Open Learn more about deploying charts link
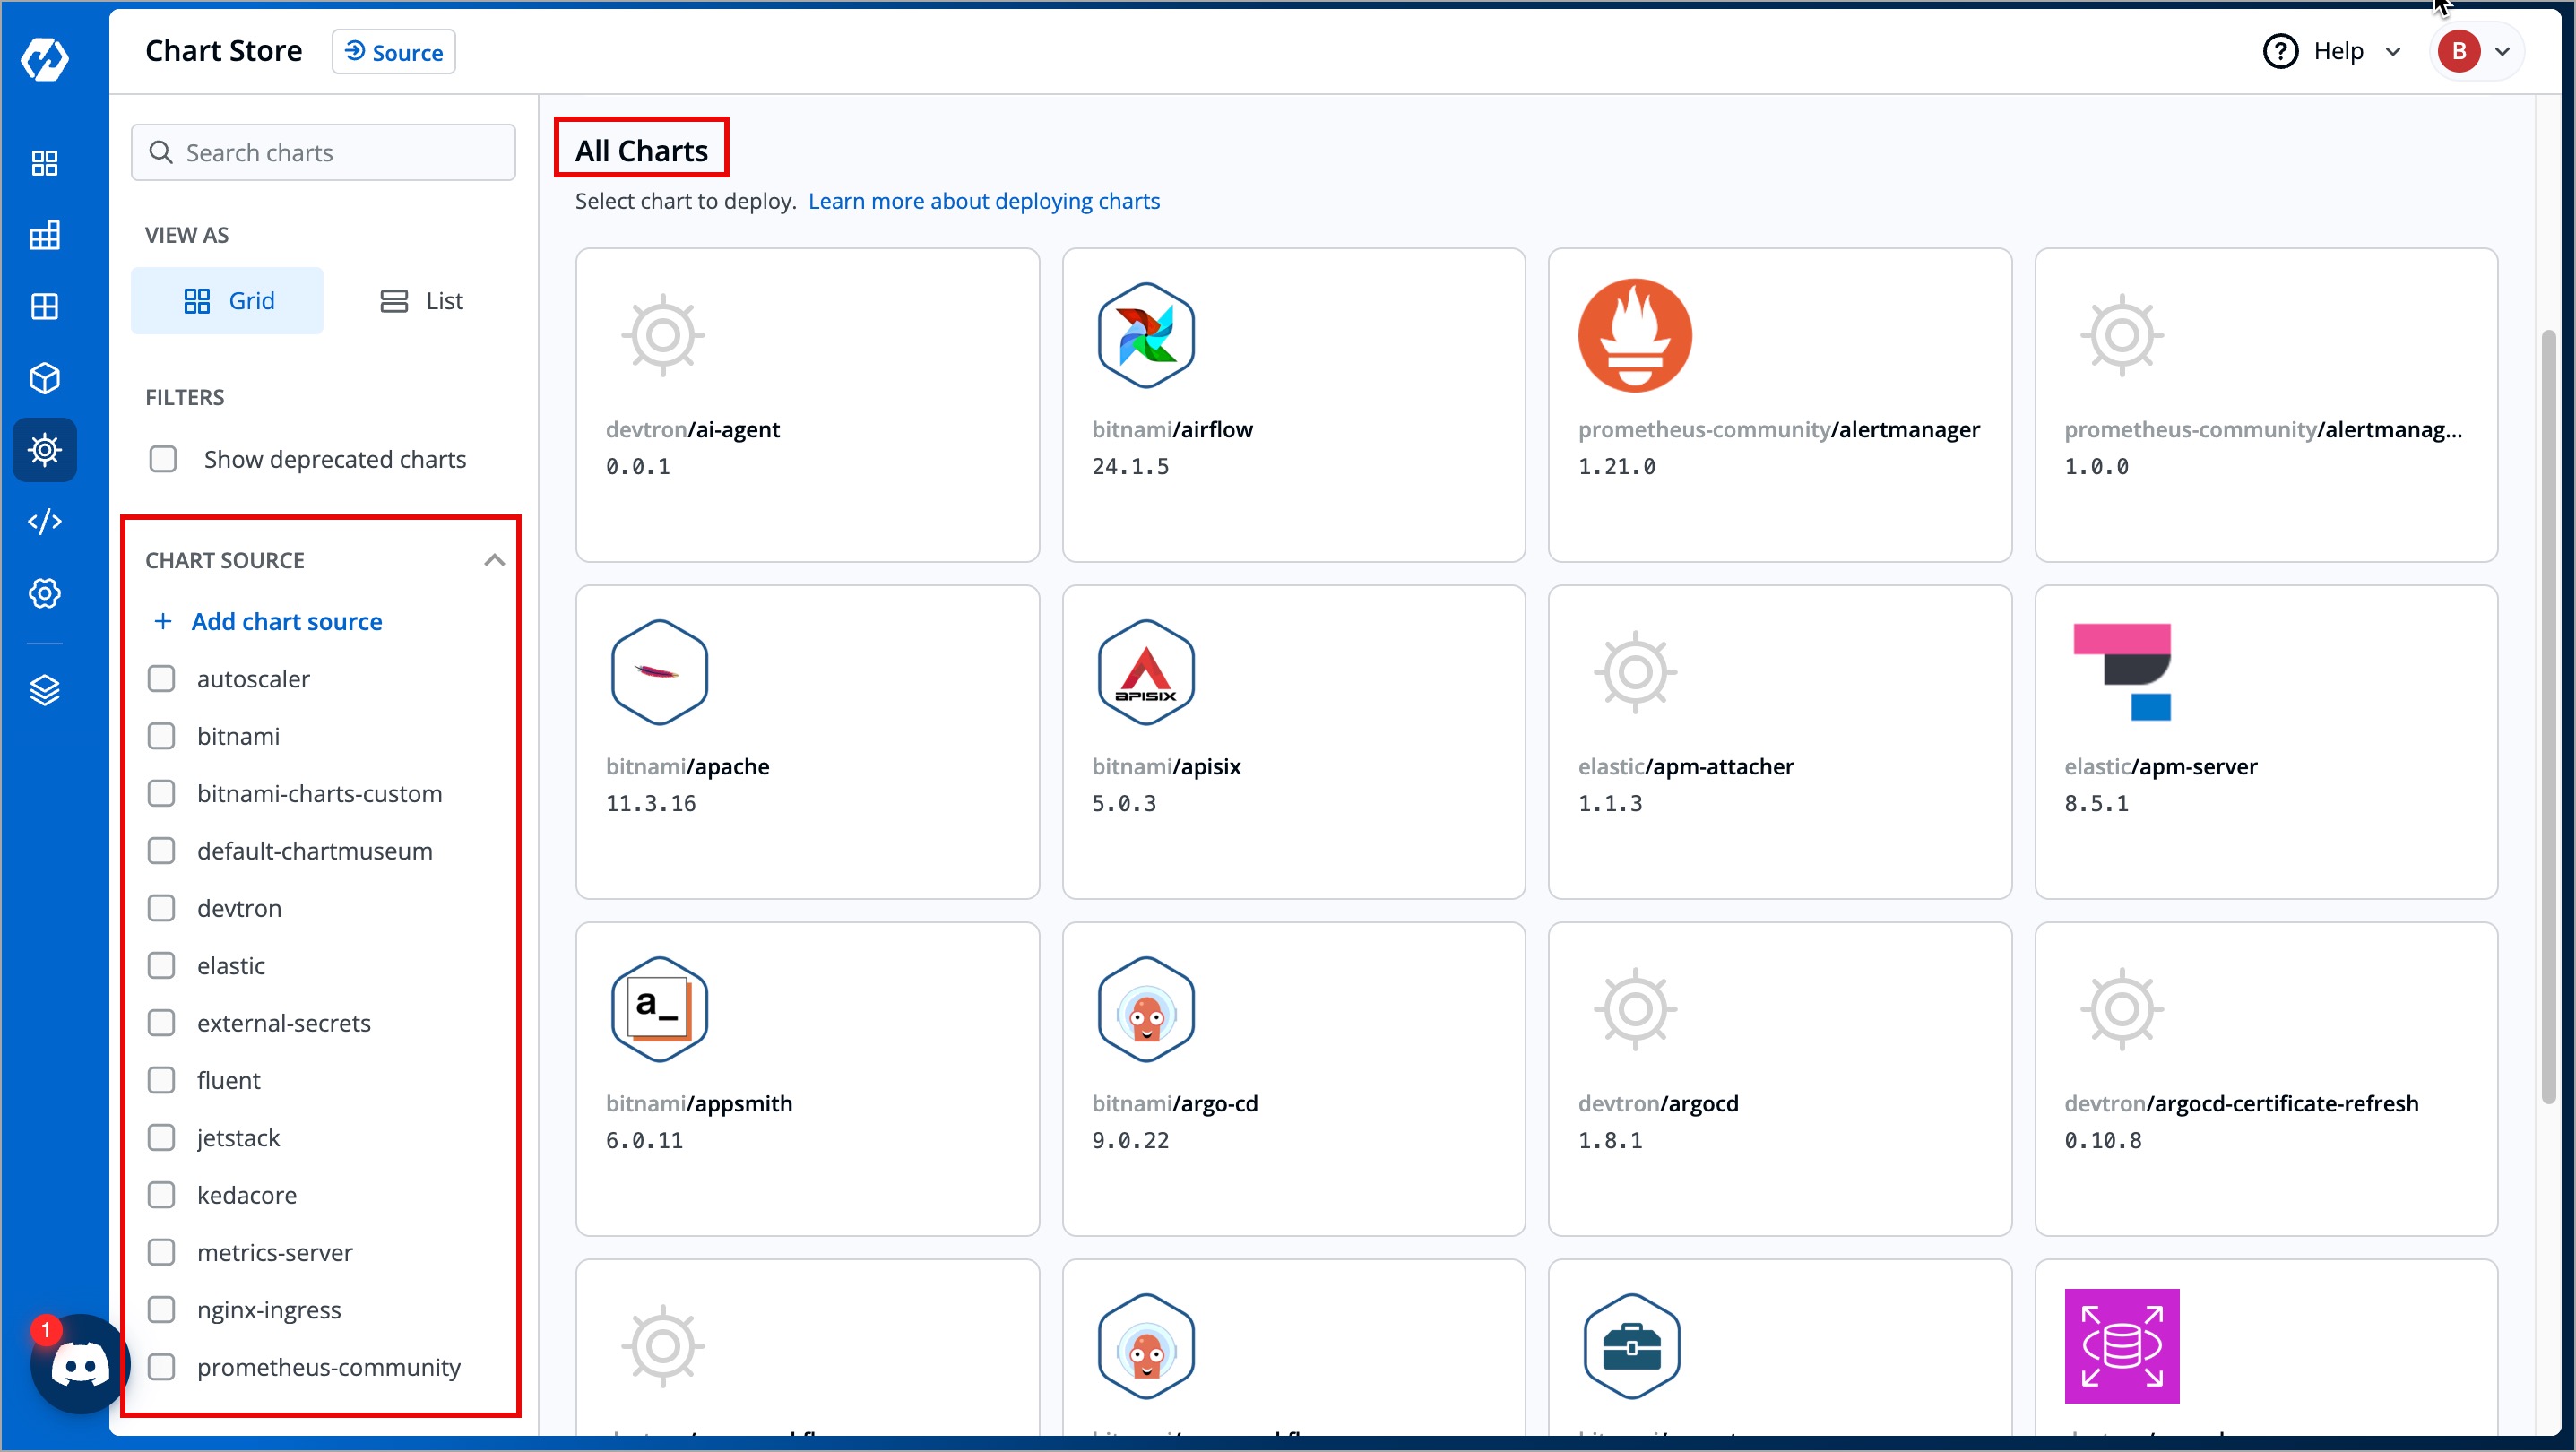The image size is (2576, 1452). pos(984,201)
